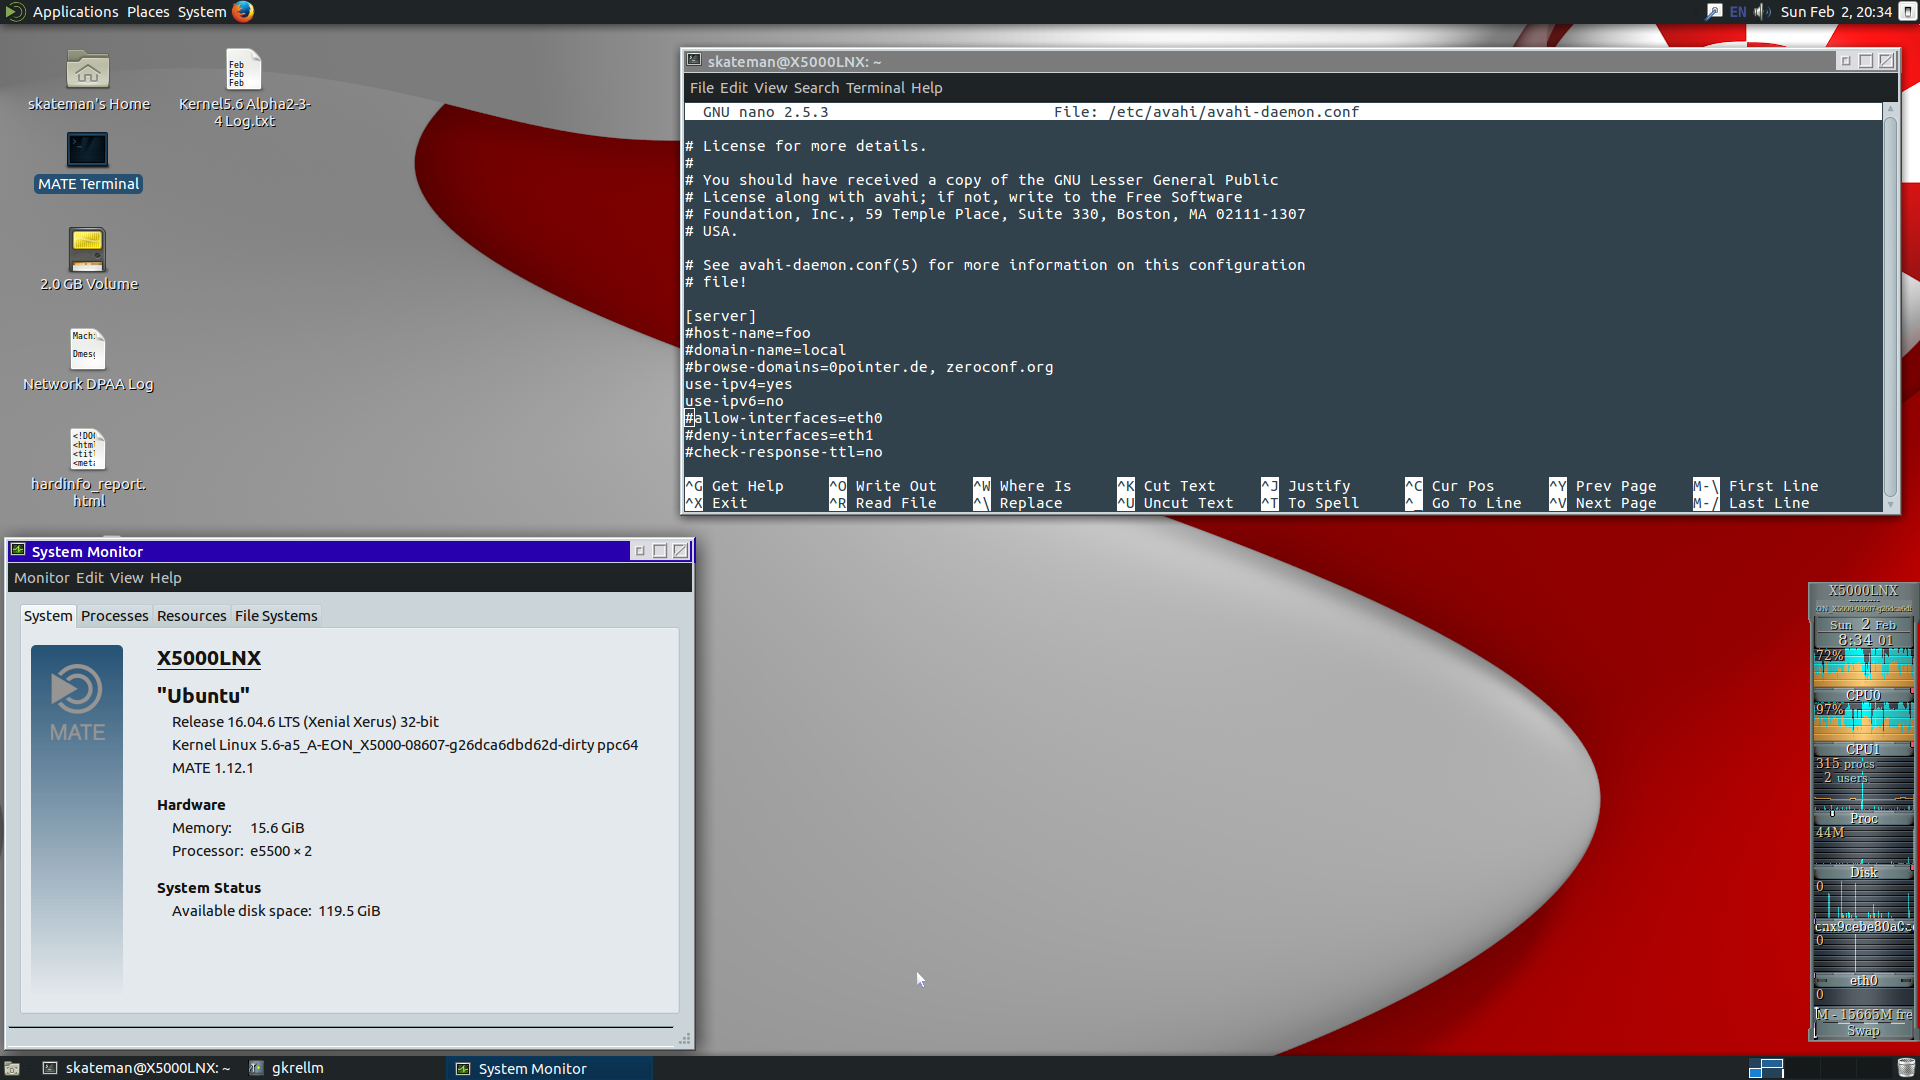
Task: Click the gkrellm X5000LNX hostname label
Action: [x=1863, y=591]
